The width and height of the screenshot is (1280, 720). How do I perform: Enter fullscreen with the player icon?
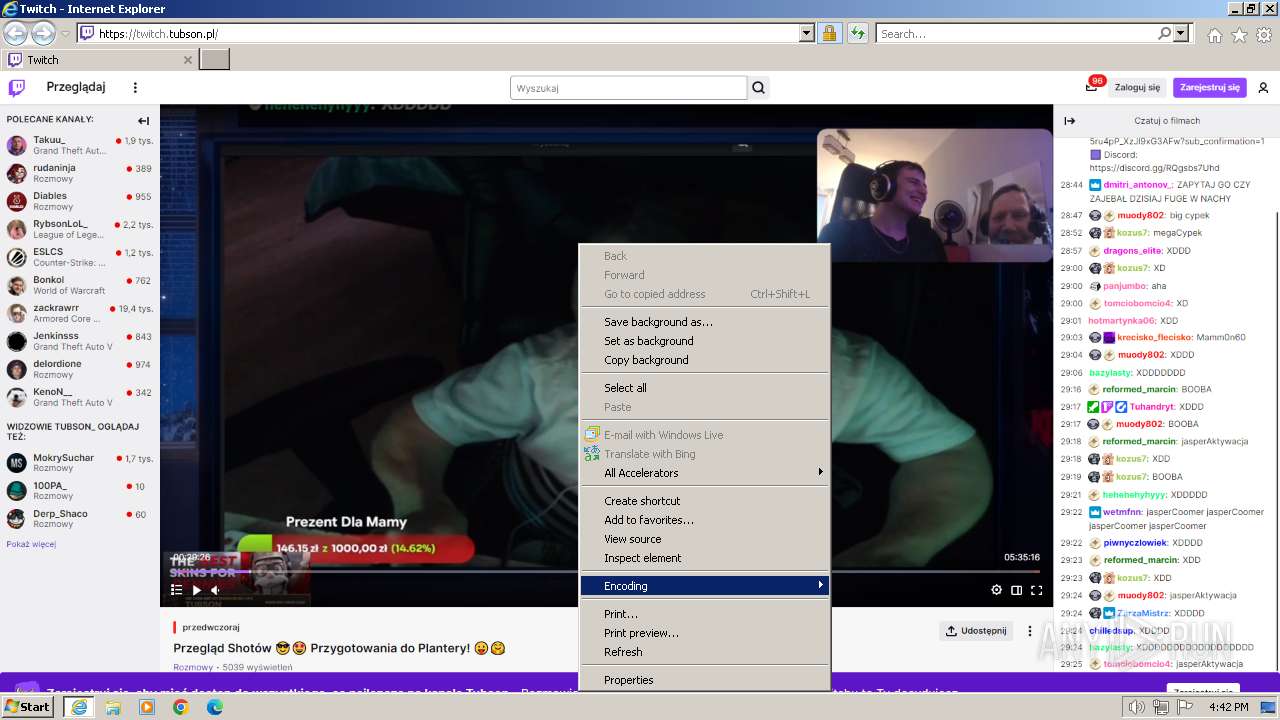point(1037,590)
